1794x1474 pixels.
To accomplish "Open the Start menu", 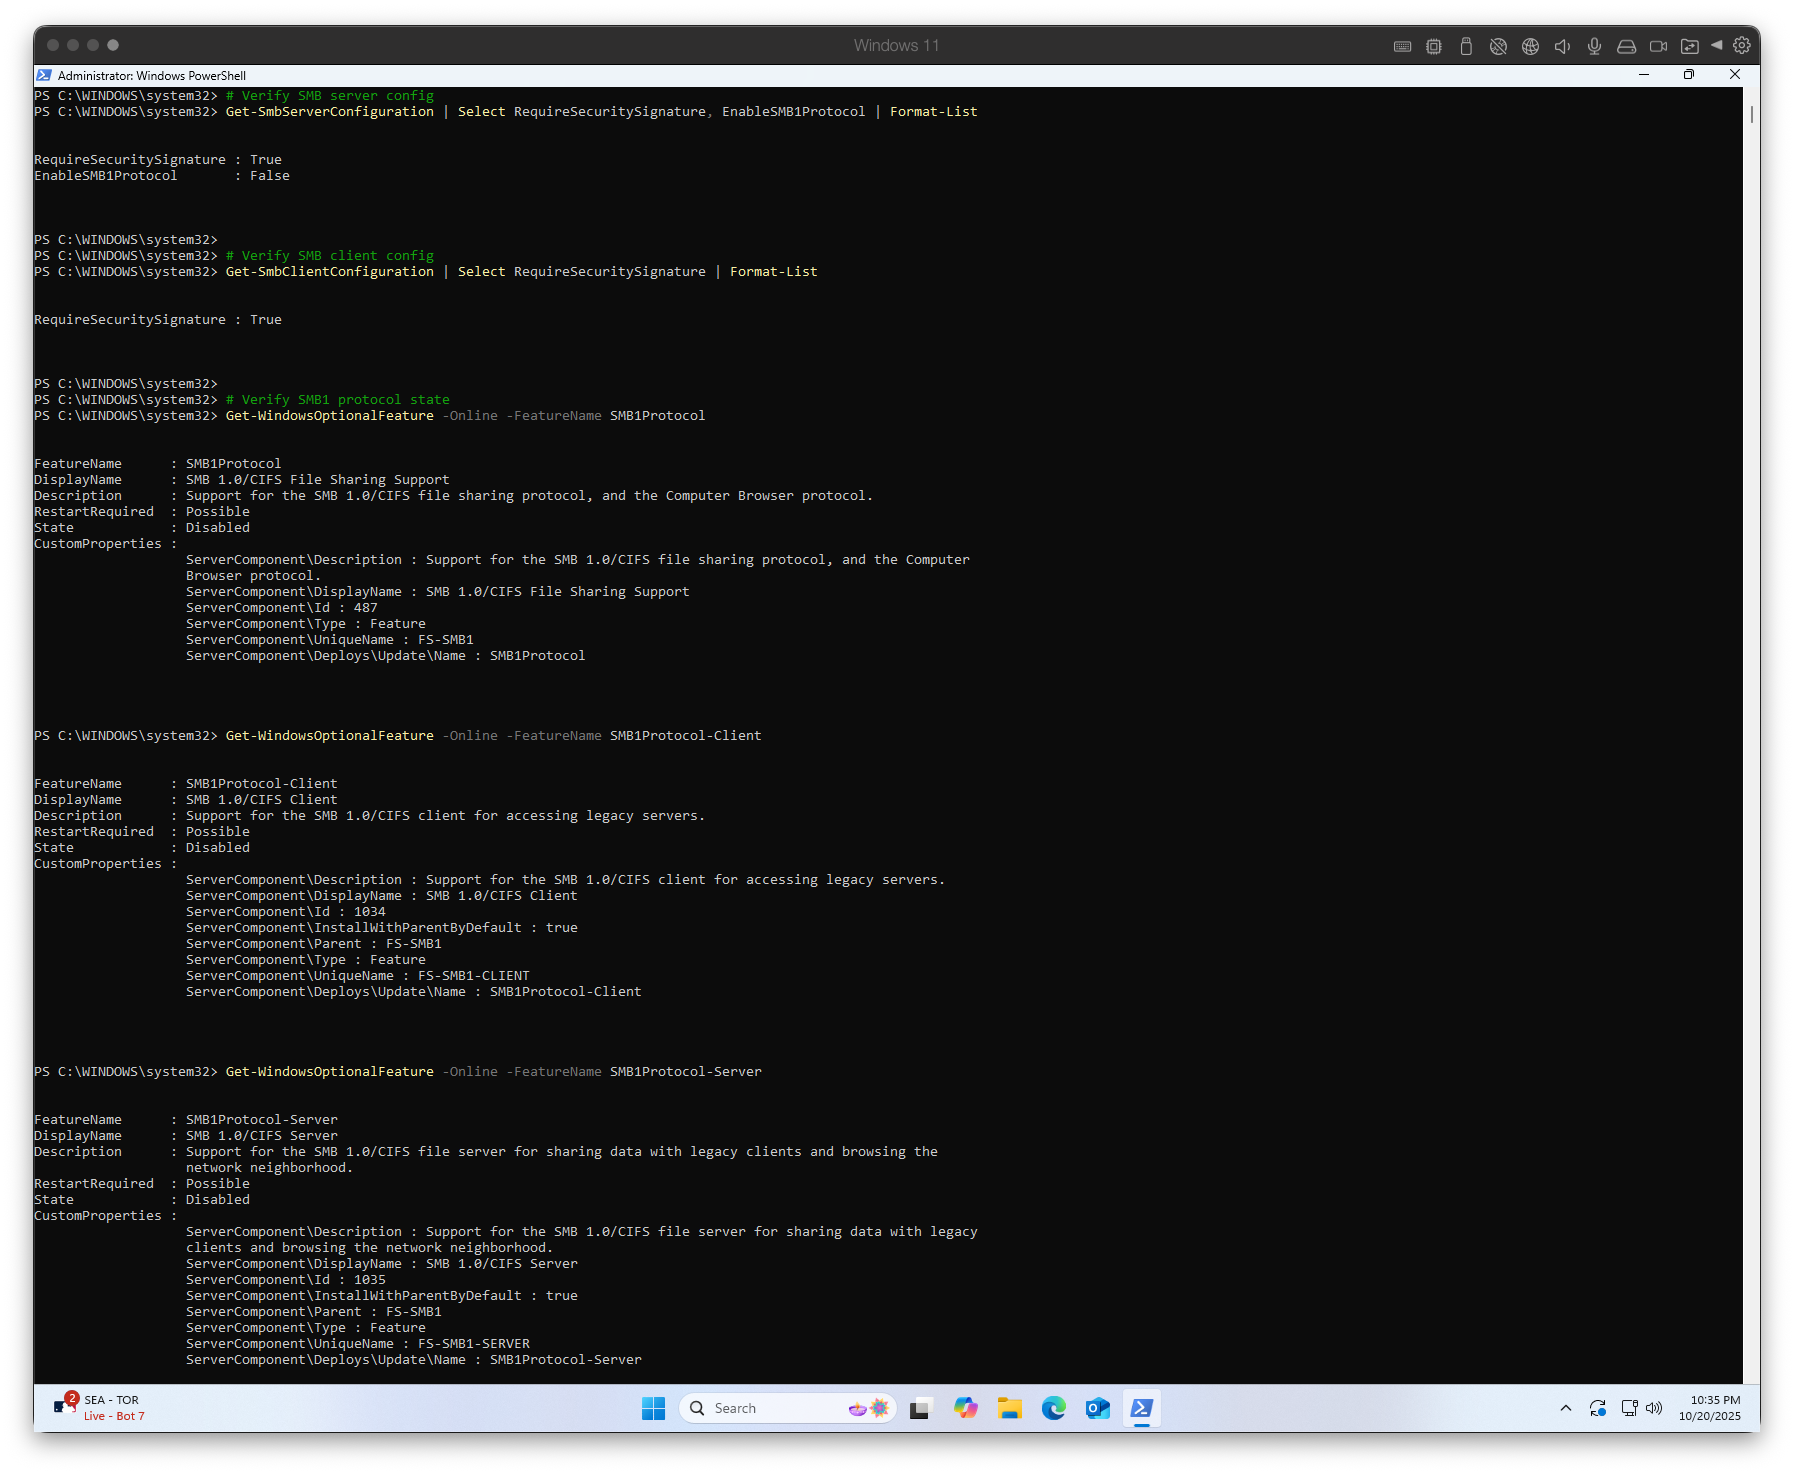I will (x=653, y=1407).
